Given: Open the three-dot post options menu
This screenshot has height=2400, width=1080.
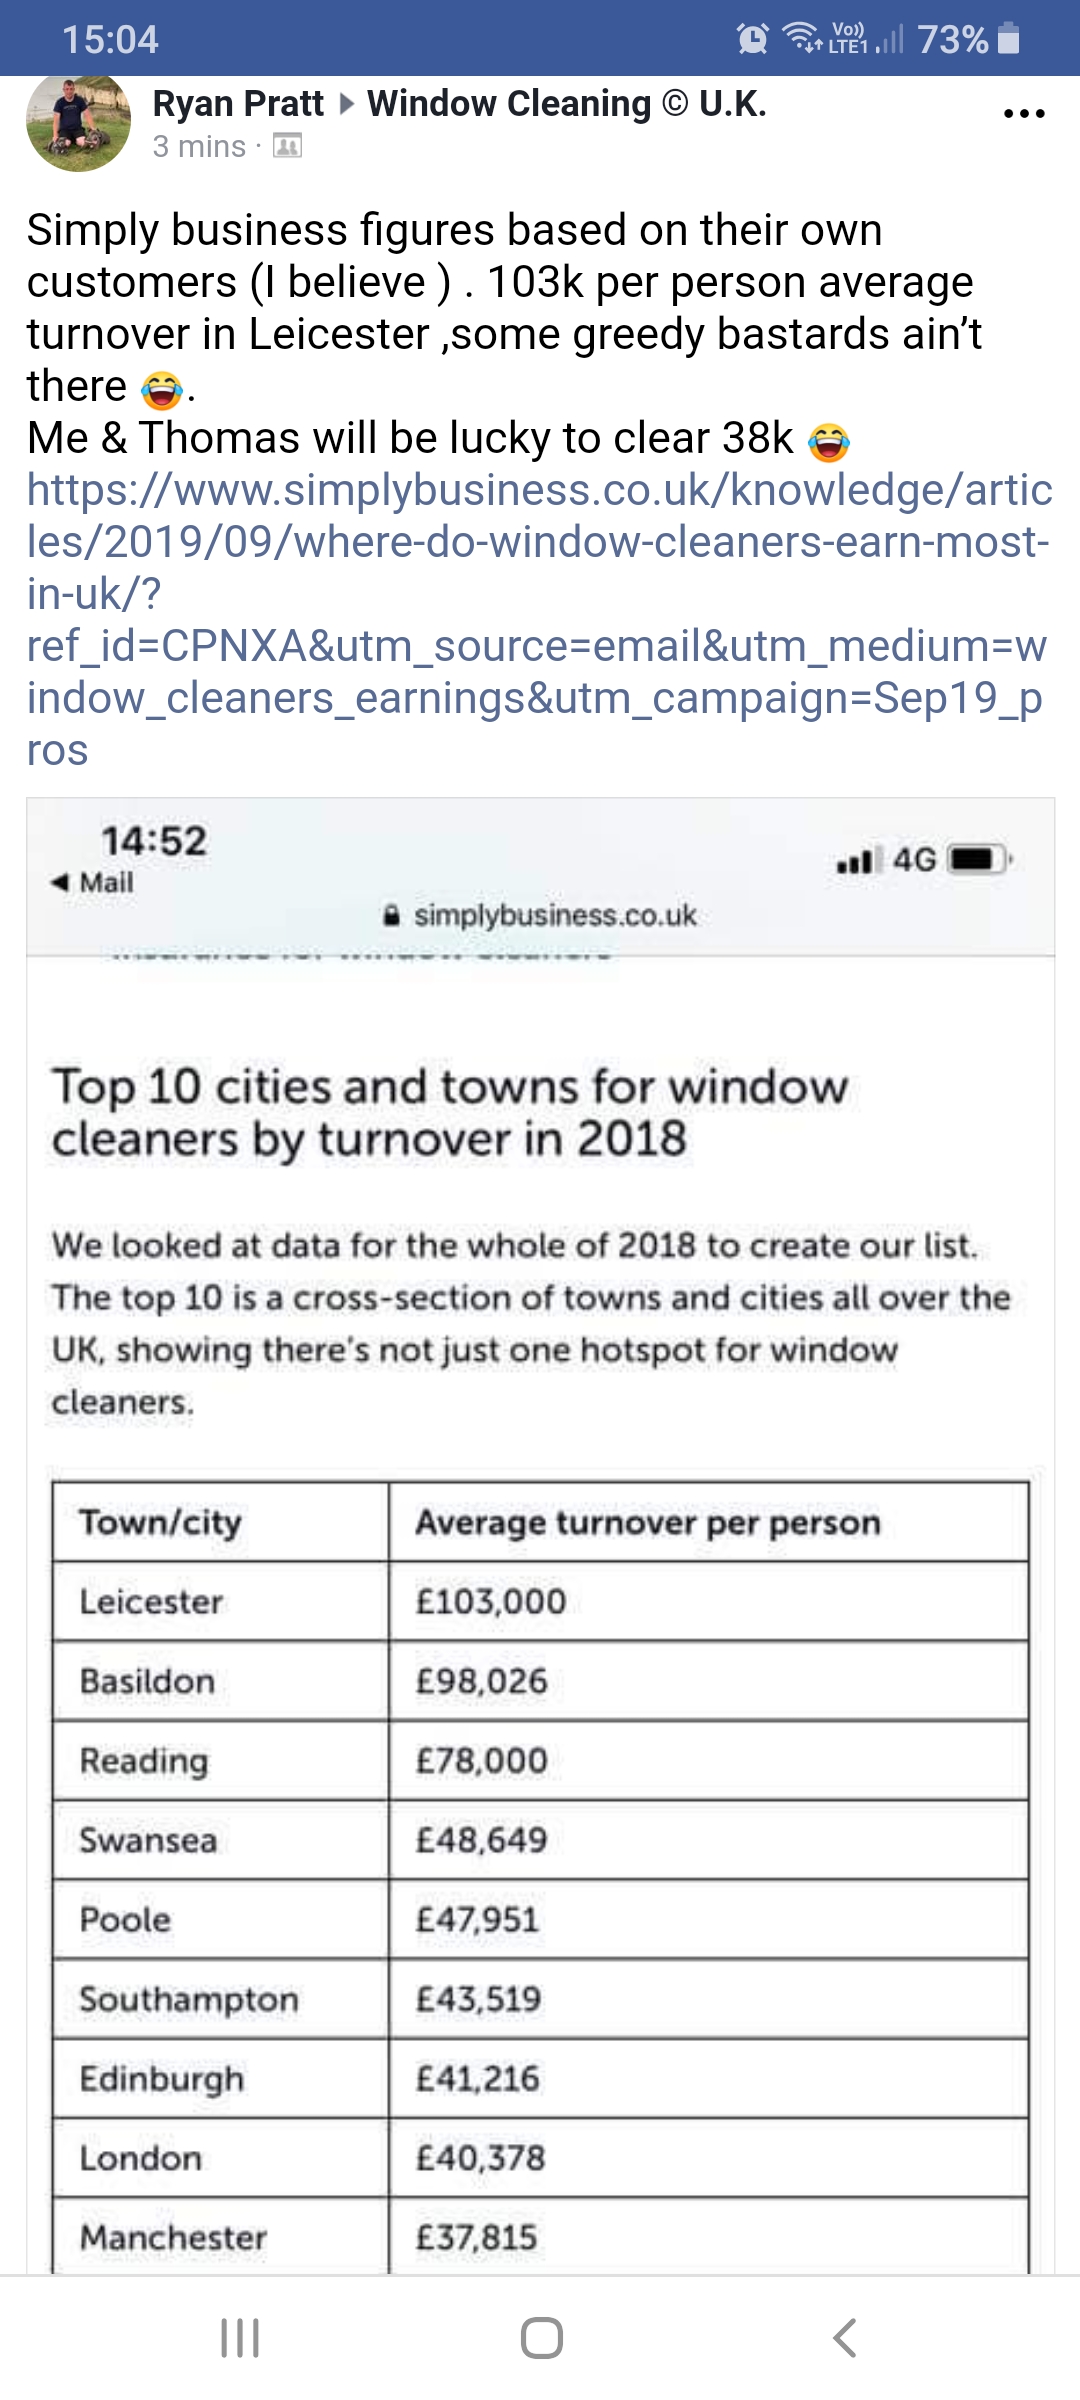Looking at the screenshot, I should click(1024, 114).
